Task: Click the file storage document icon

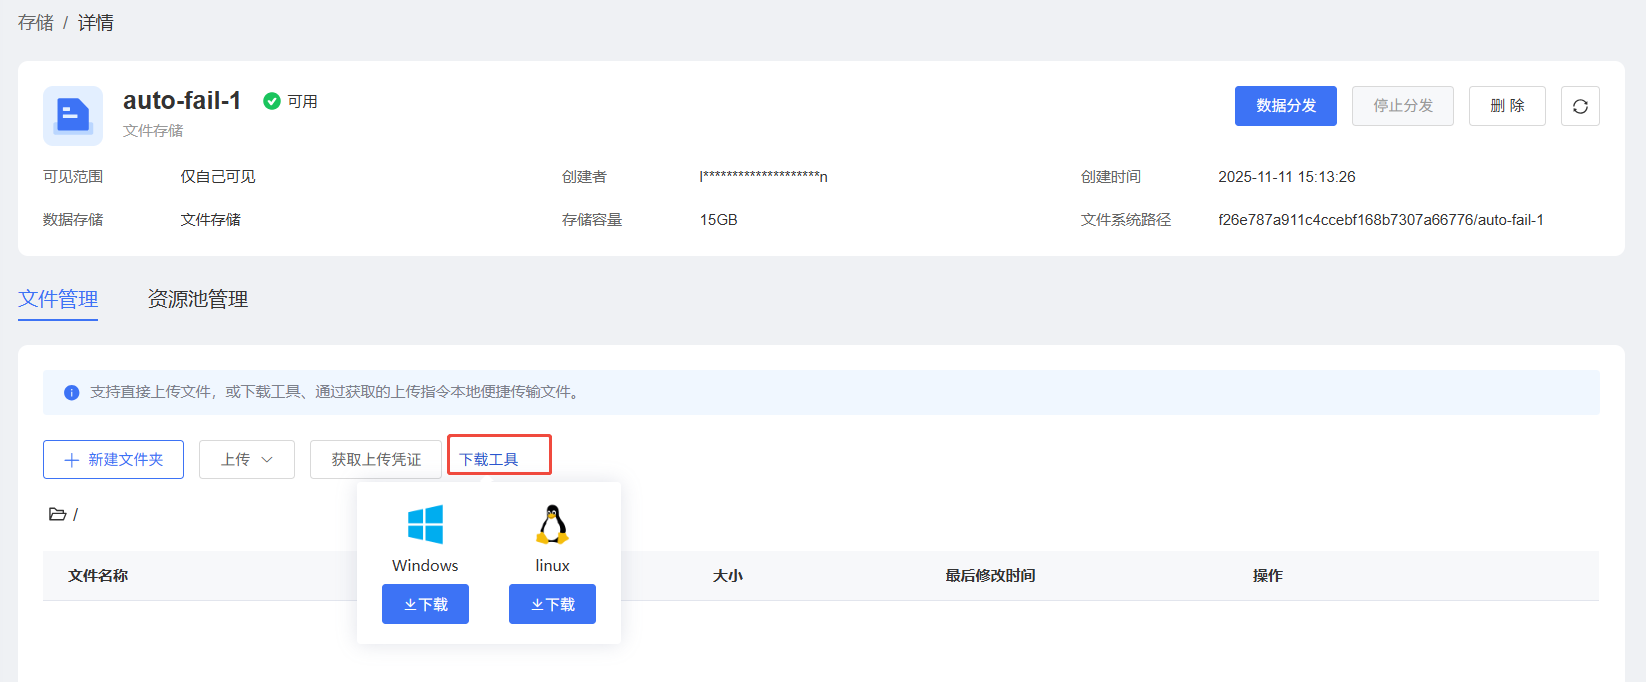Action: (x=73, y=116)
